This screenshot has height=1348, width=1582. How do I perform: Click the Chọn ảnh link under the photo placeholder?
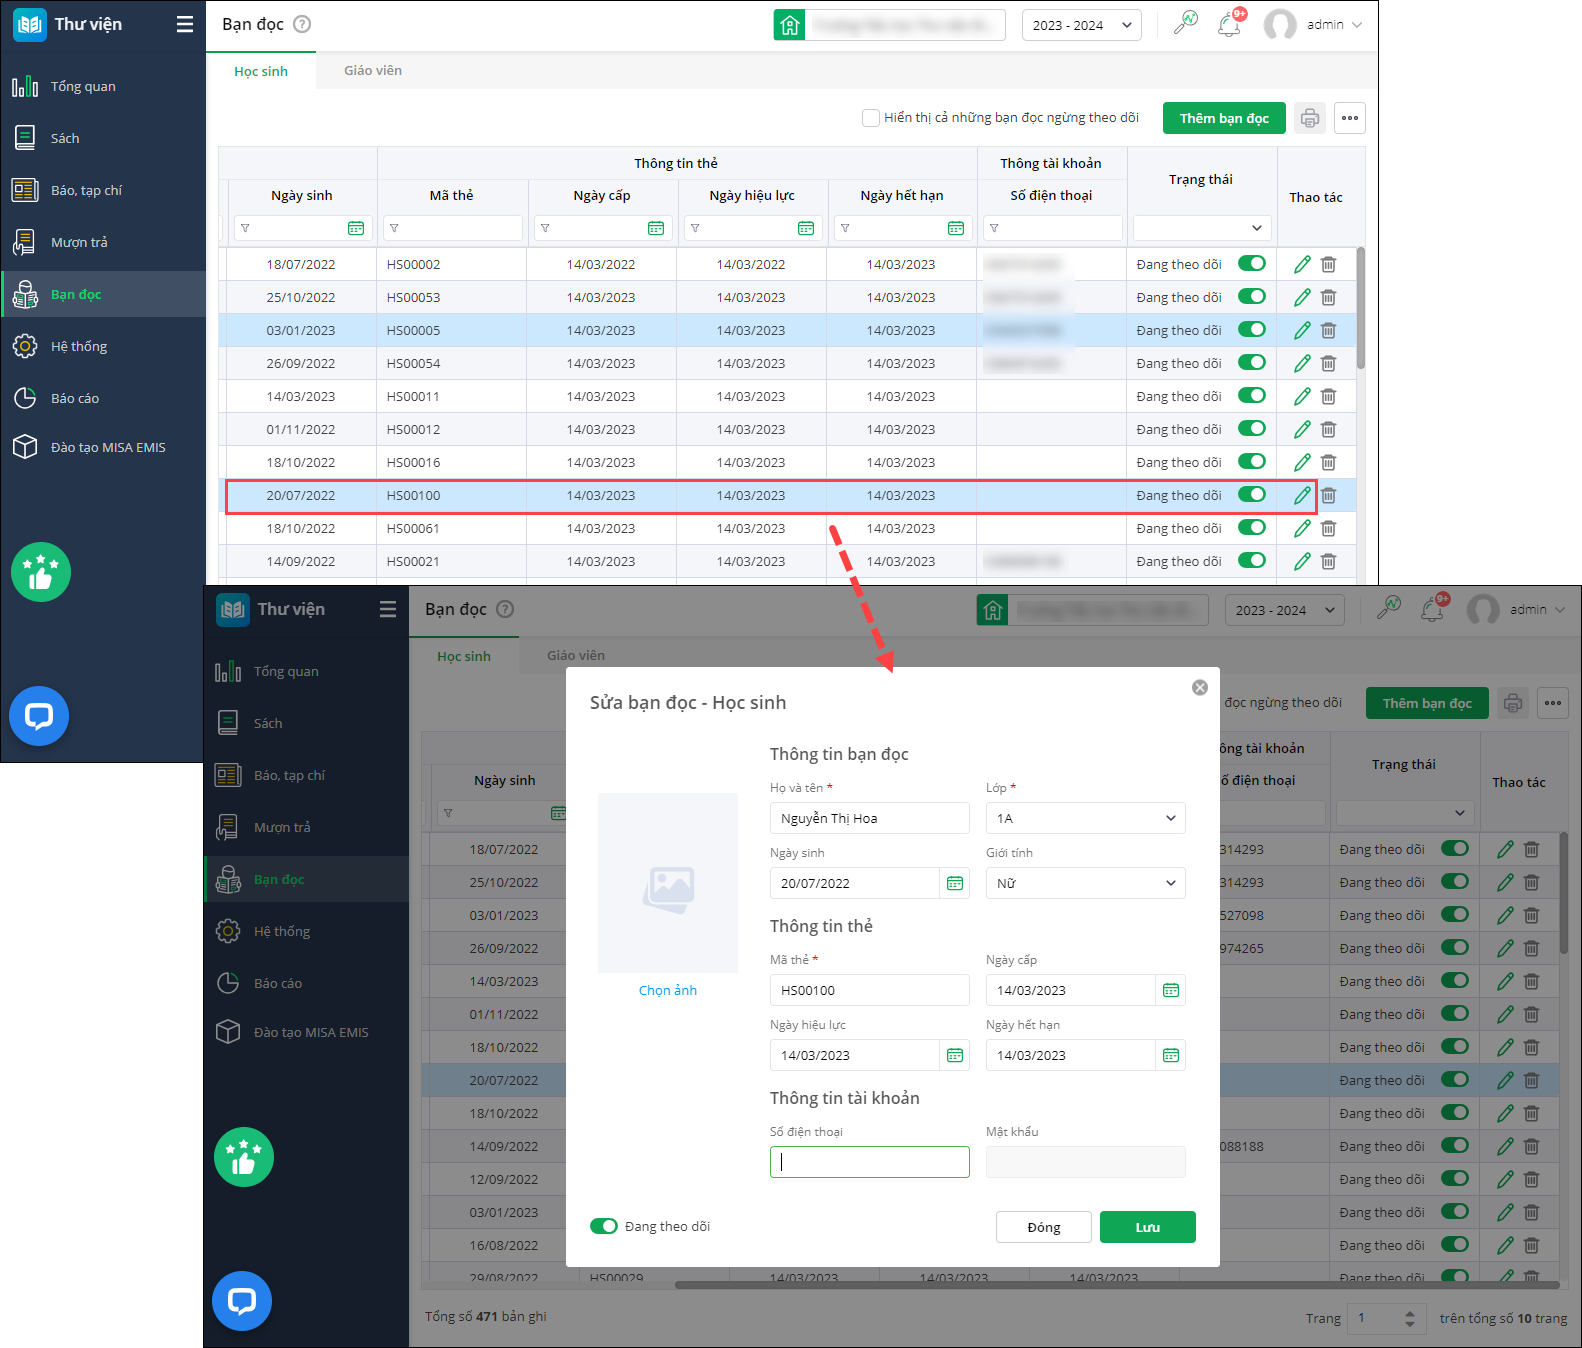[x=668, y=990]
